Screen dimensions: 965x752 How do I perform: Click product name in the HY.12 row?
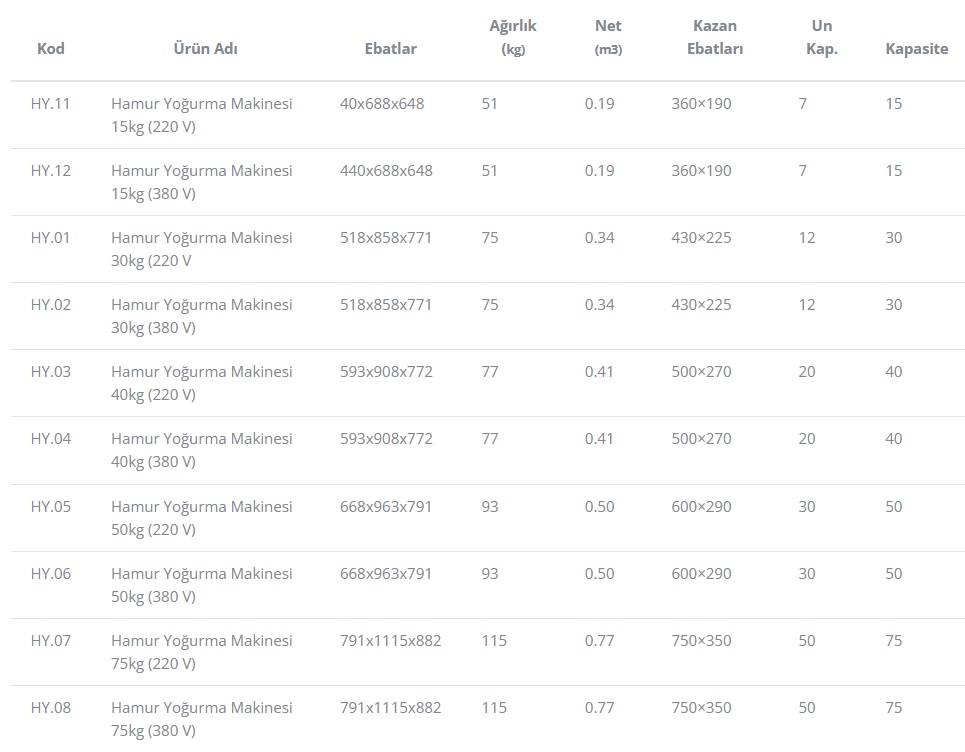click(x=202, y=181)
